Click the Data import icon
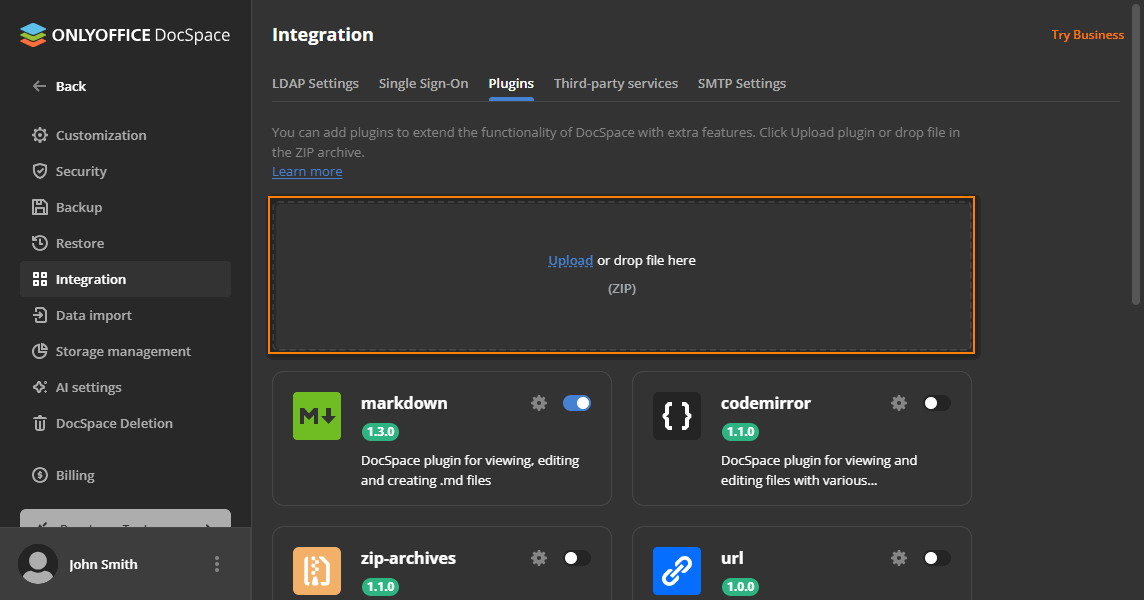 pos(39,315)
